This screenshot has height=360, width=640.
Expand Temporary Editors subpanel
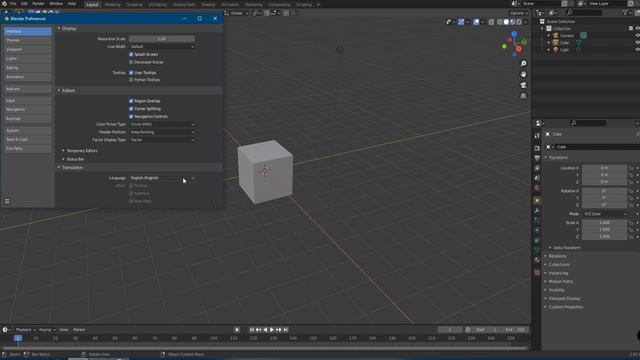(80, 151)
